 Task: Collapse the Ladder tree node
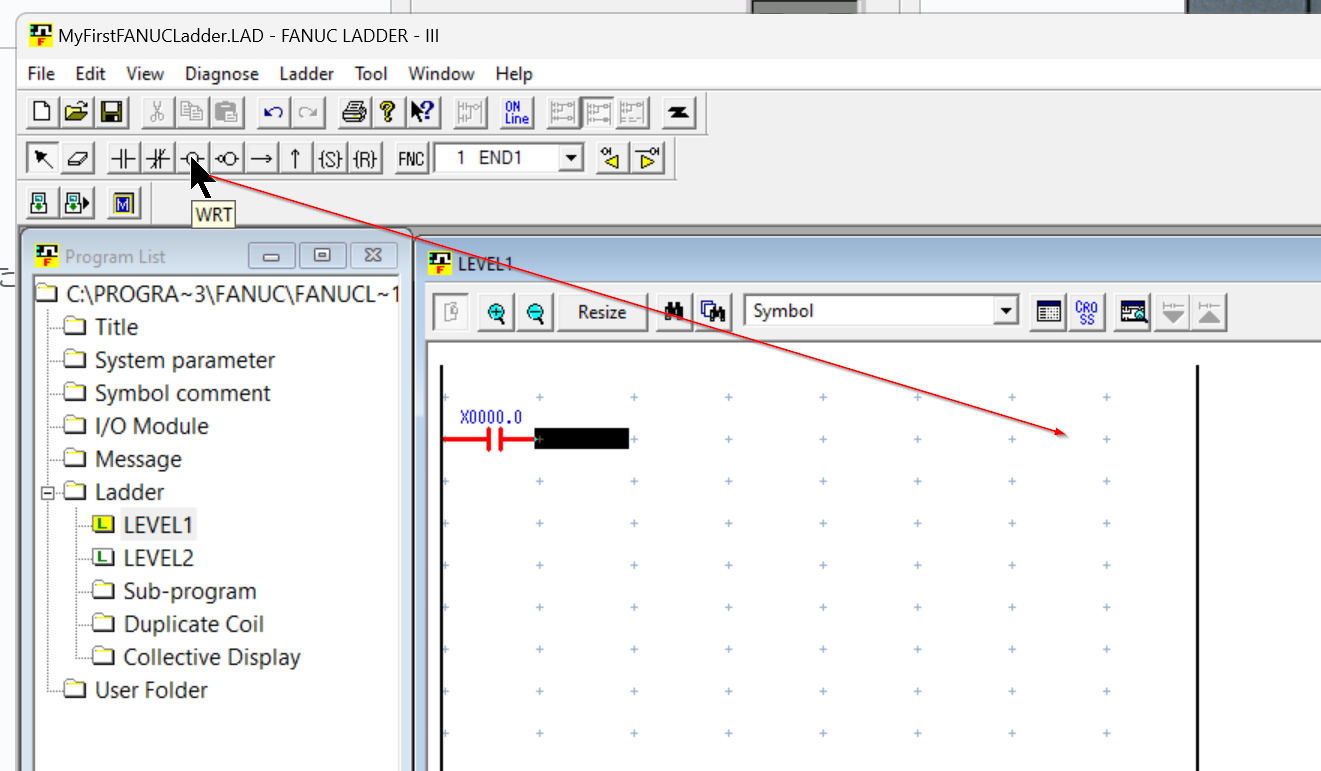47,492
